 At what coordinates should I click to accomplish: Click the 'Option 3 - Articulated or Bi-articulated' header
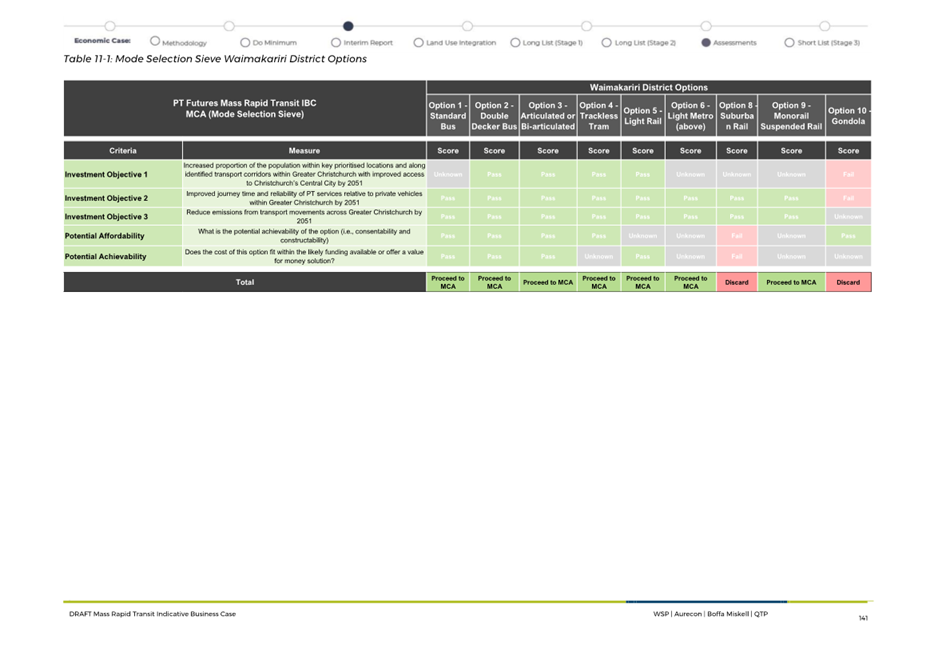548,116
